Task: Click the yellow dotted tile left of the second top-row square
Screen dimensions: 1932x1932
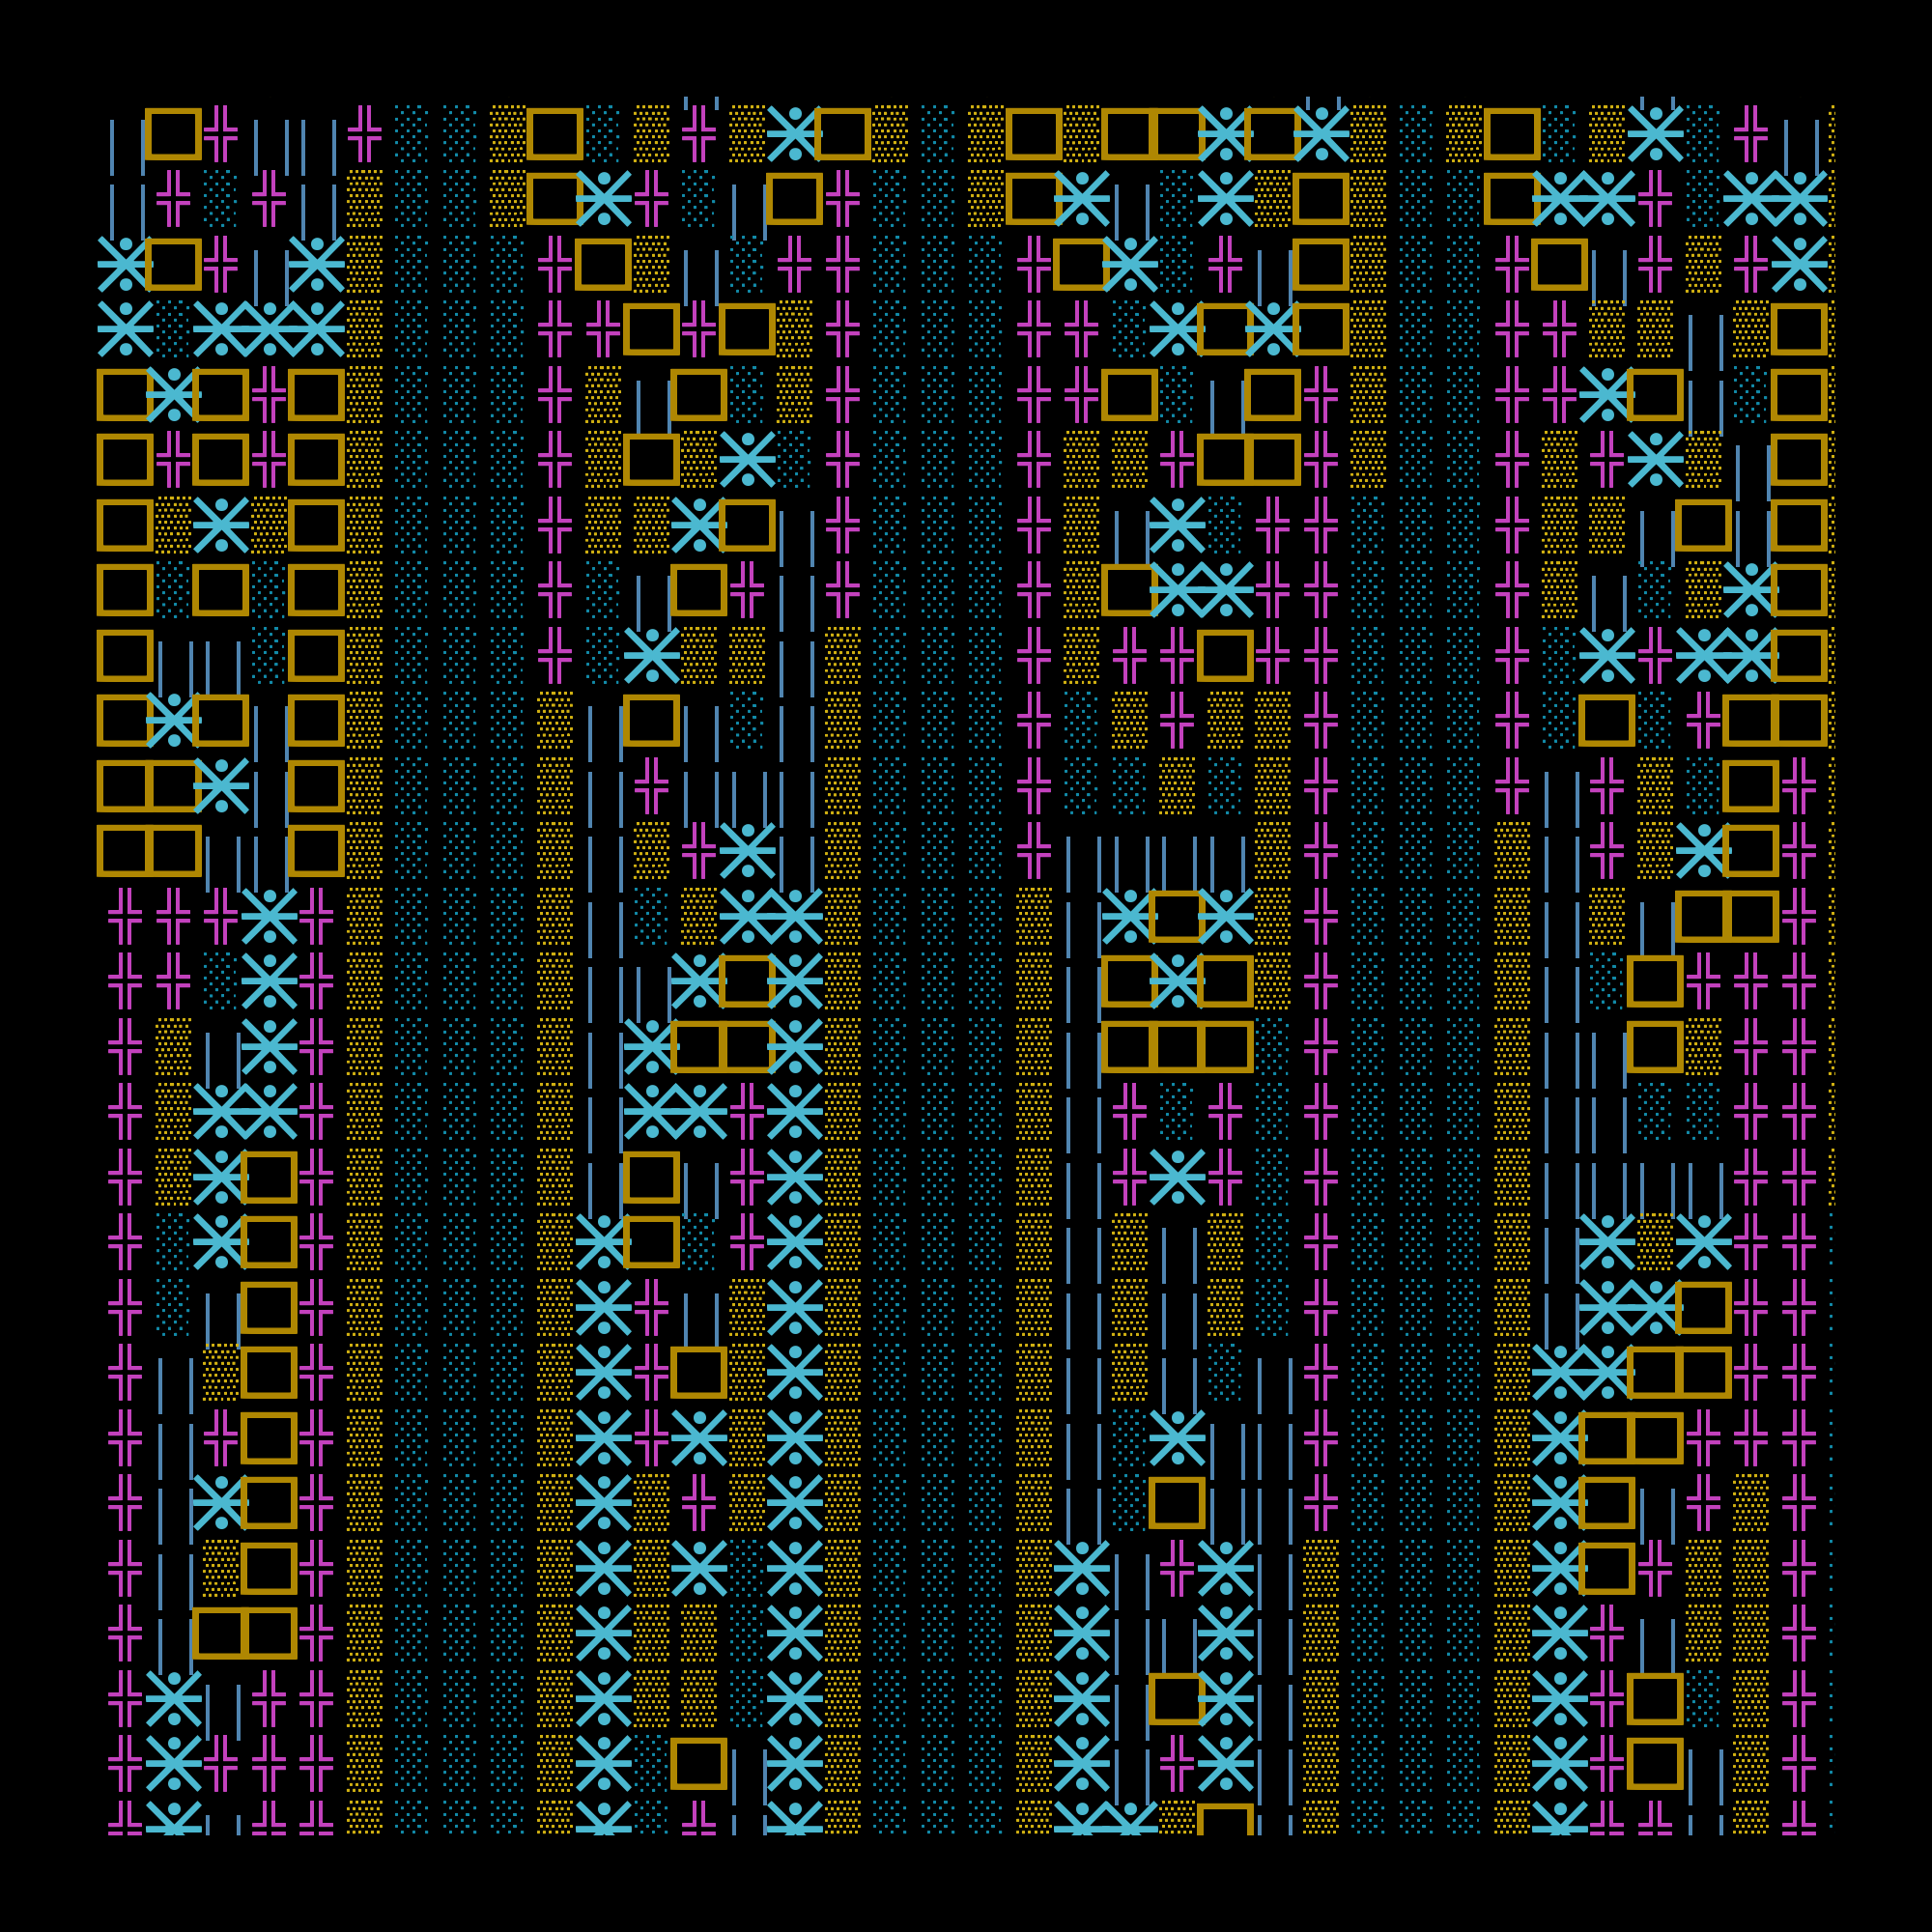Action: click(x=508, y=134)
